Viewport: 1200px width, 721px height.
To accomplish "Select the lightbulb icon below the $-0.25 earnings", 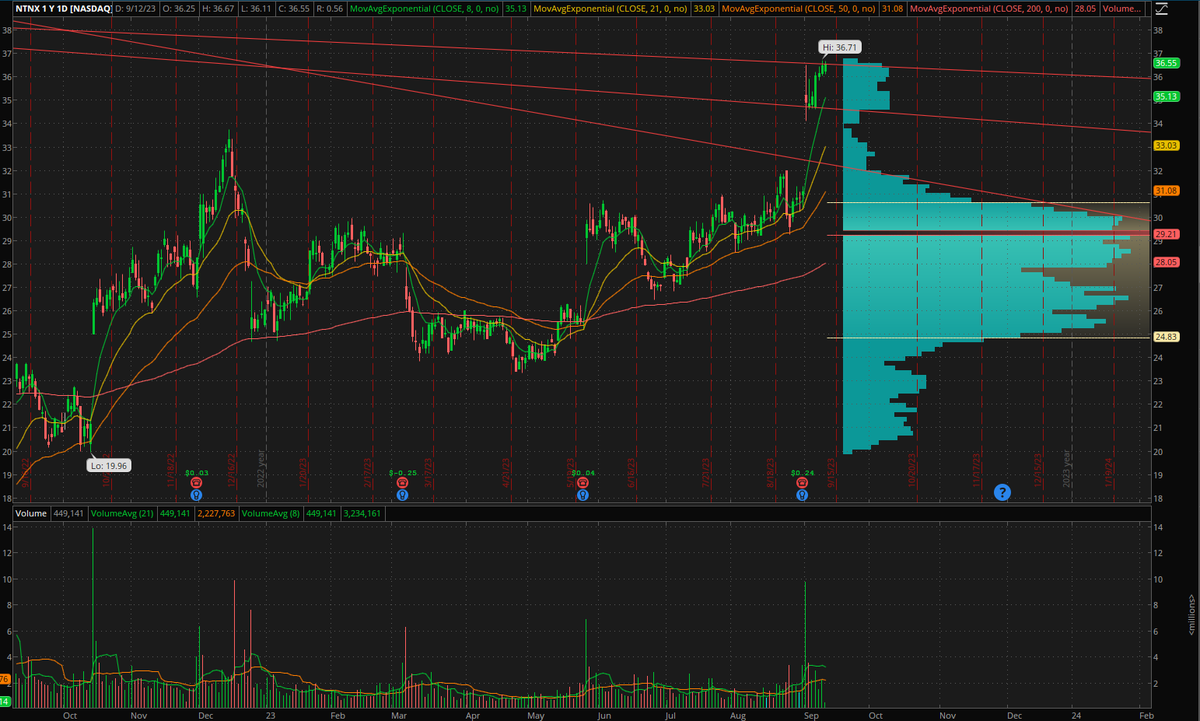I will (x=402, y=493).
